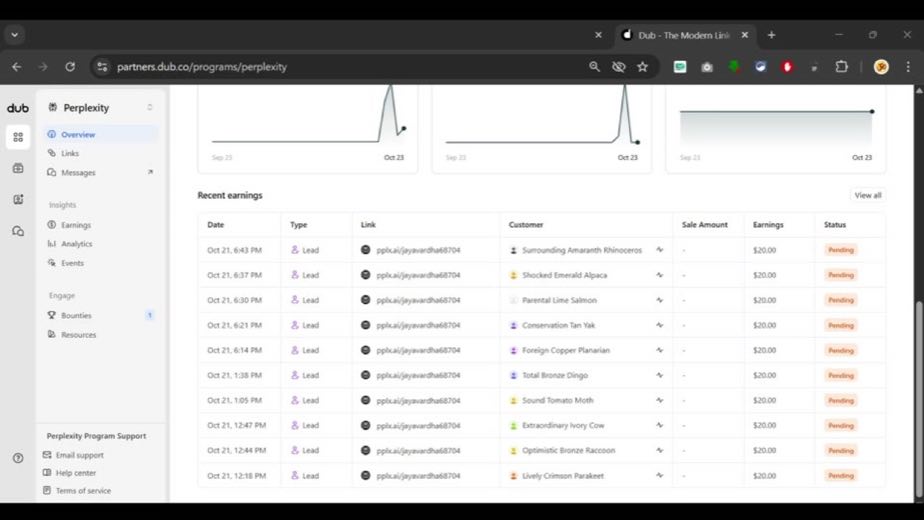Open the profile card icon in left rail
This screenshot has height=520, width=924.
click(18, 200)
